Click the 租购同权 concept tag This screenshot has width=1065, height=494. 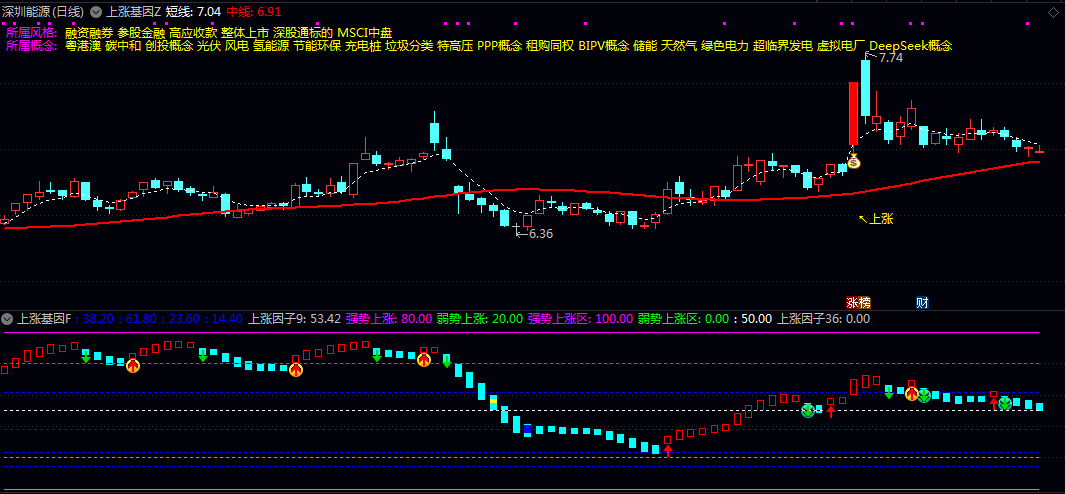click(x=550, y=46)
